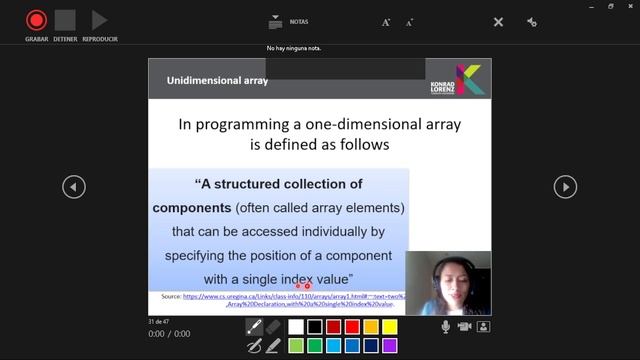Open the recording settings icon
The height and width of the screenshot is (360, 640).
point(532,22)
